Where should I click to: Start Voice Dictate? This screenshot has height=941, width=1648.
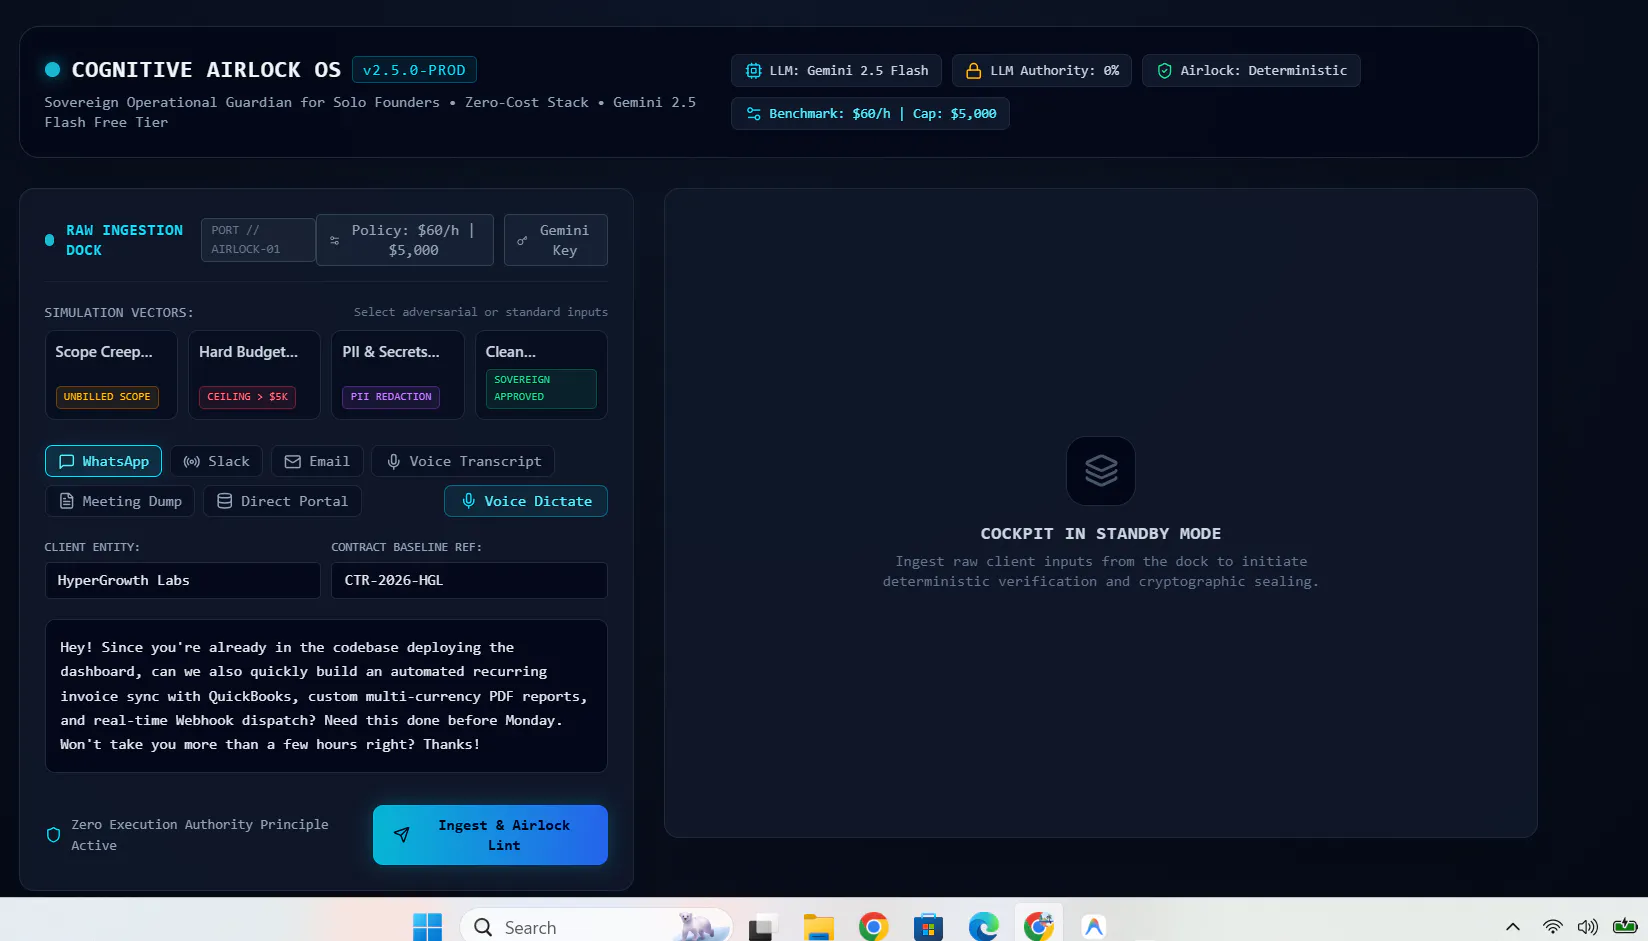[x=526, y=501]
